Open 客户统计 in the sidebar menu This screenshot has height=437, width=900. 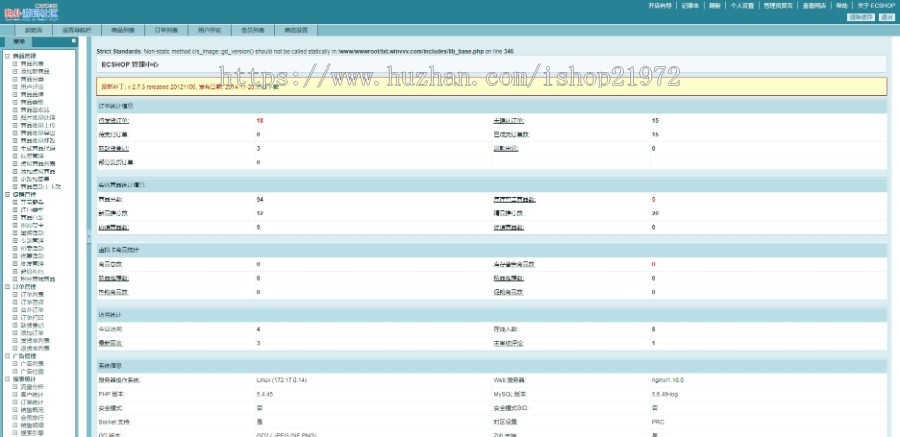point(32,395)
